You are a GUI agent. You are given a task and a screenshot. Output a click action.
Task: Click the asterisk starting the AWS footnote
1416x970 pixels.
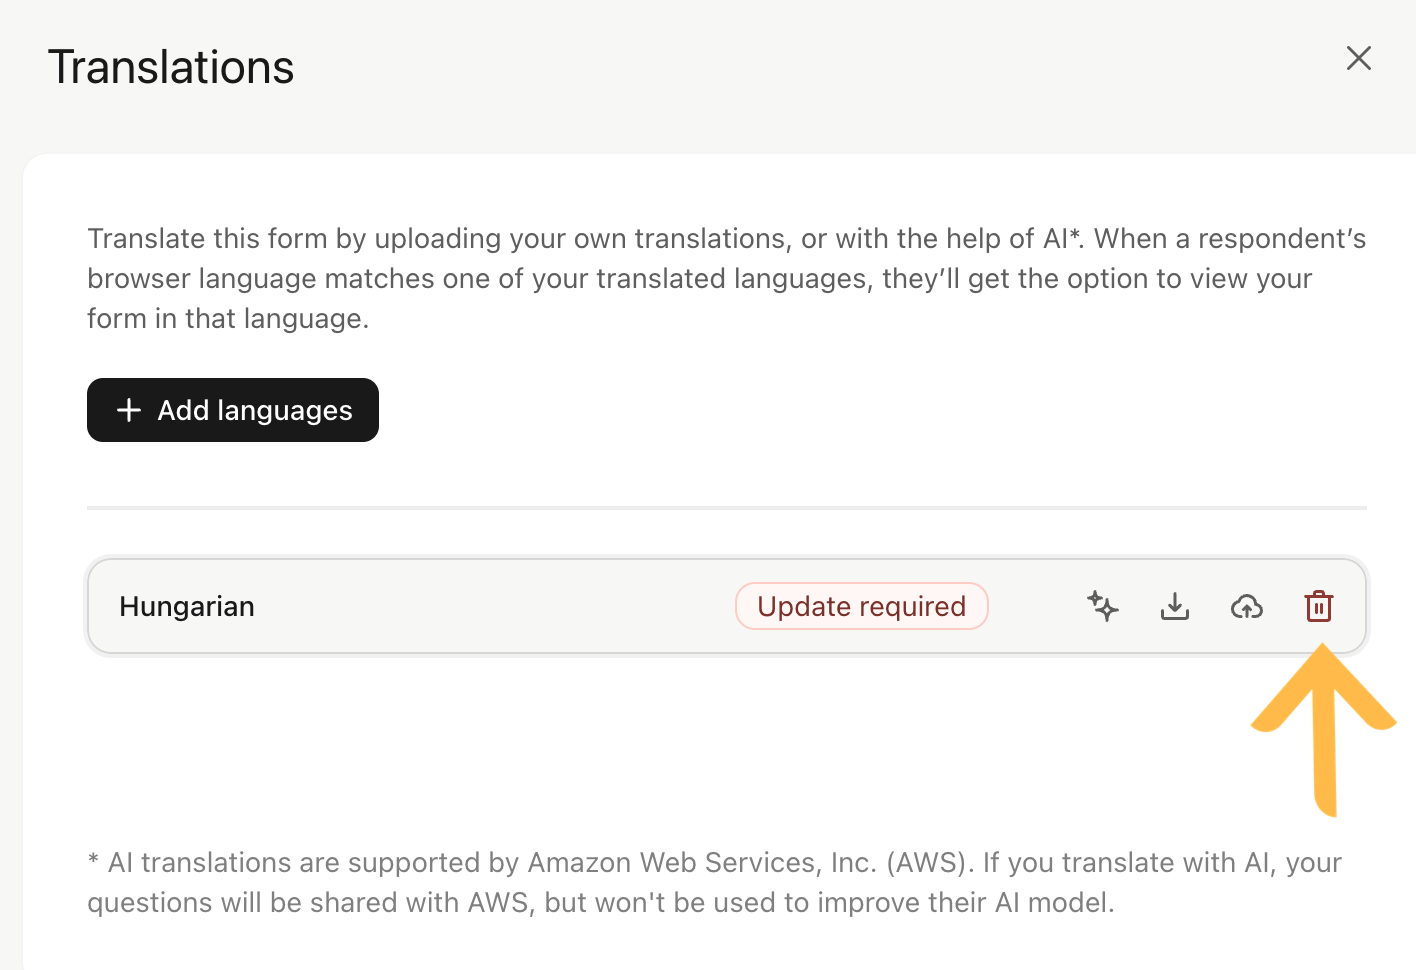93,860
